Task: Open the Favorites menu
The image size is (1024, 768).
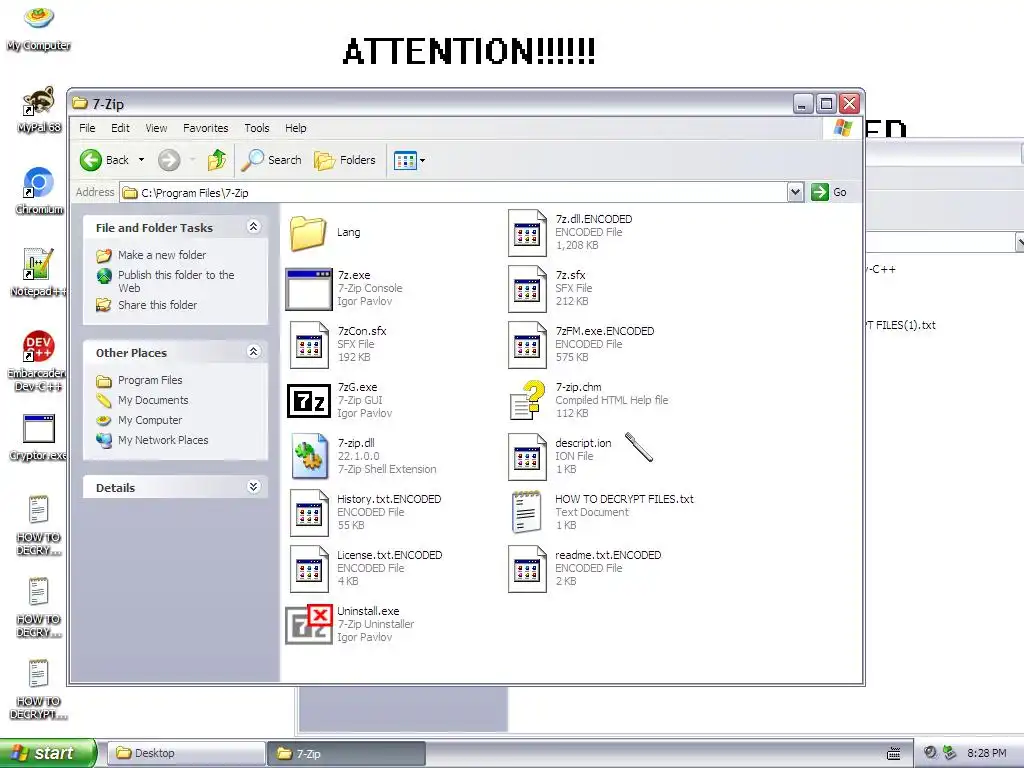Action: click(x=206, y=128)
